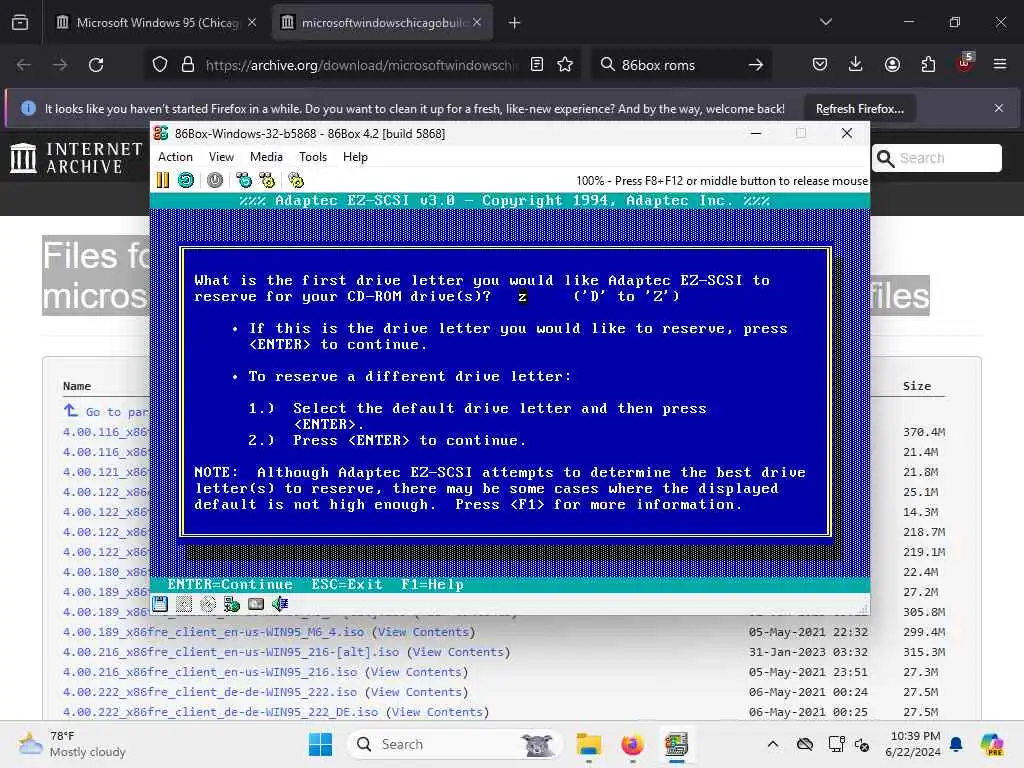The image size is (1024, 768).
Task: List all Firefox tabs with dropdown arrow
Action: (x=825, y=22)
